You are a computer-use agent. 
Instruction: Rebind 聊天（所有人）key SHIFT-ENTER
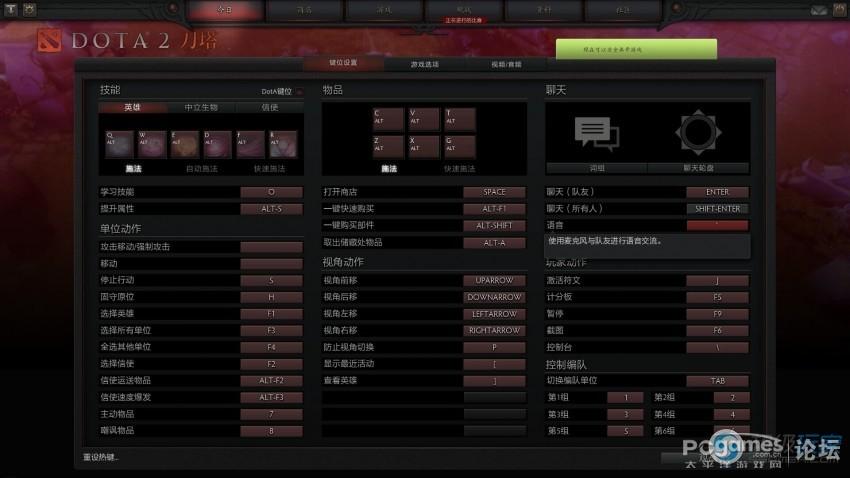[718, 209]
